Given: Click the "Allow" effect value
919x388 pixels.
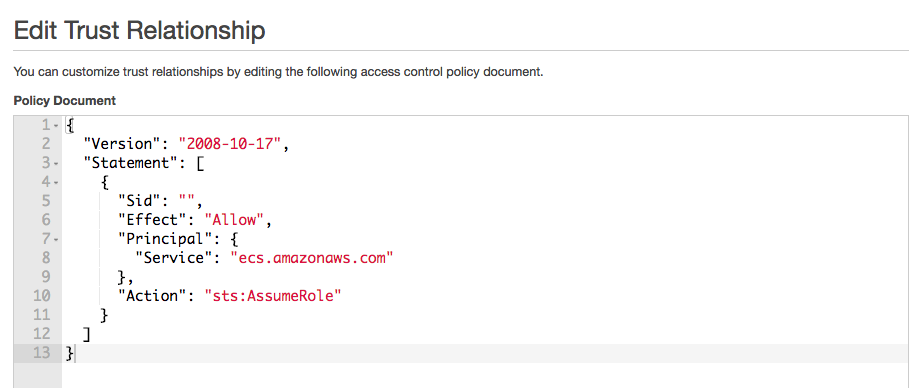Looking at the screenshot, I should coord(235,220).
